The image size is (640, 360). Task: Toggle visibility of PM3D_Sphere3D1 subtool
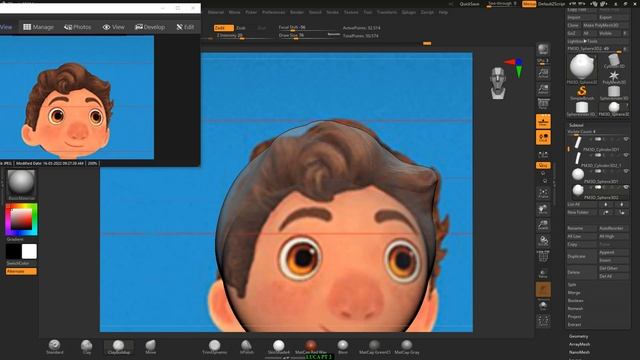pos(626,171)
